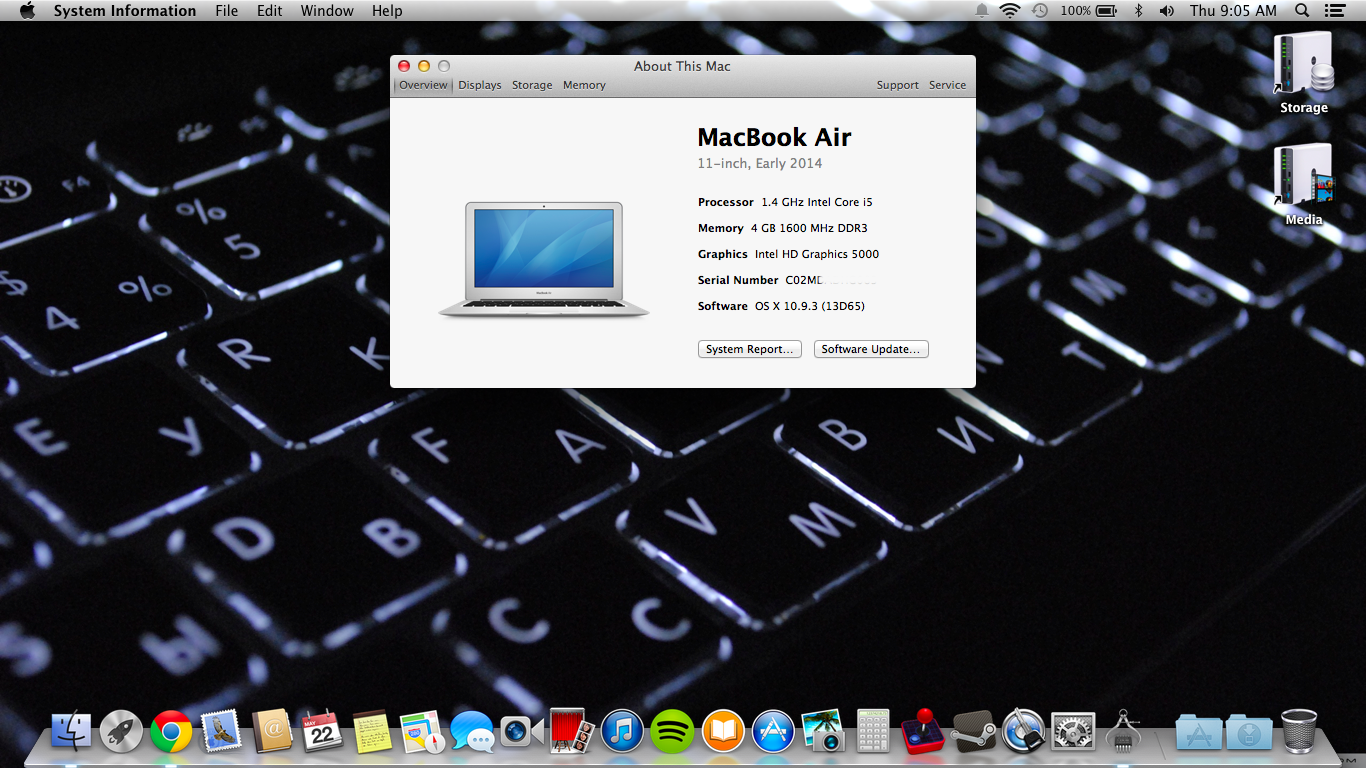Open Calculator from the Dock
This screenshot has height=768, width=1366.
point(873,732)
